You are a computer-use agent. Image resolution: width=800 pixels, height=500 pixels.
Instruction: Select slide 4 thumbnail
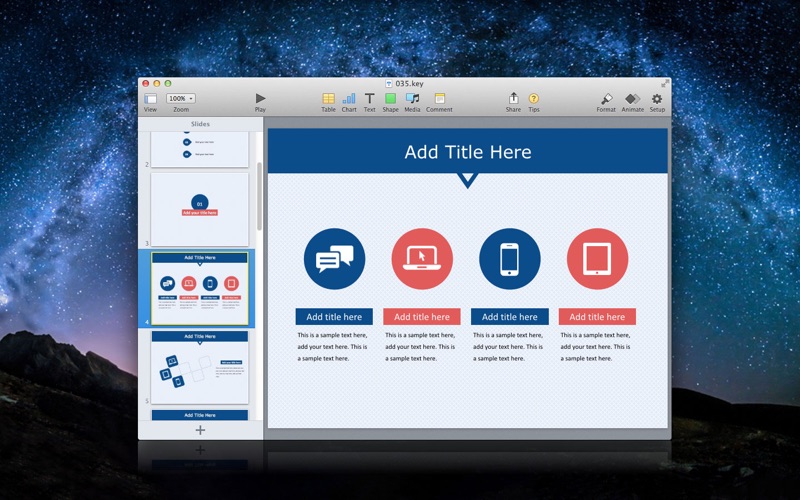point(199,288)
